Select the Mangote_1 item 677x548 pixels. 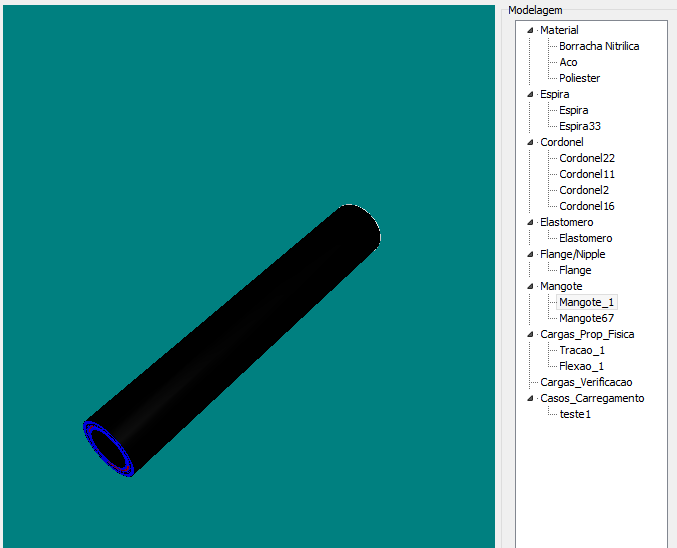pyautogui.click(x=586, y=302)
